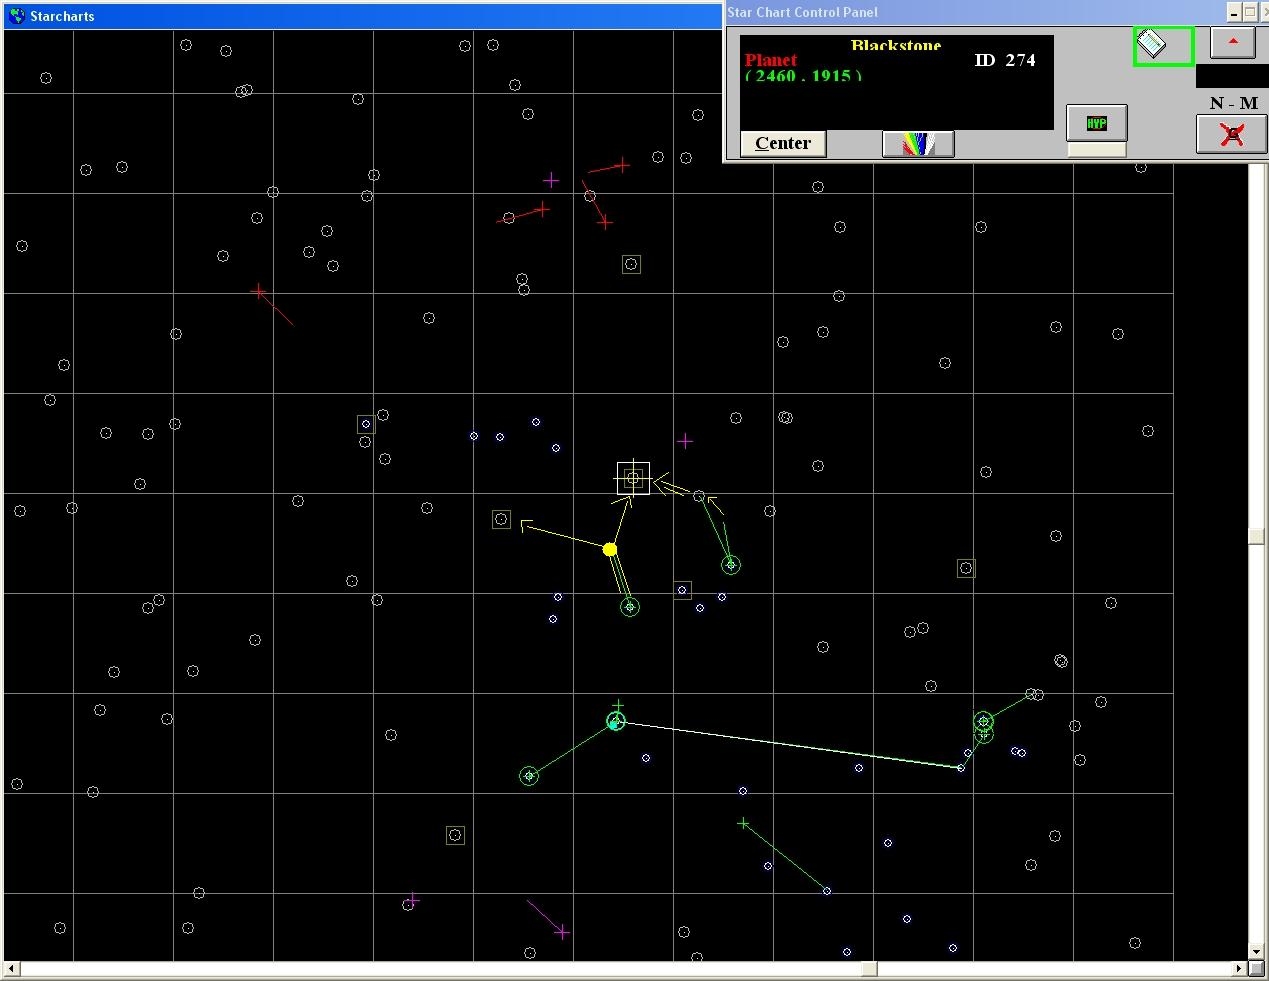Minimize the Star Chart Control Panel
Screen dimensions: 1269x981
click(x=1234, y=12)
